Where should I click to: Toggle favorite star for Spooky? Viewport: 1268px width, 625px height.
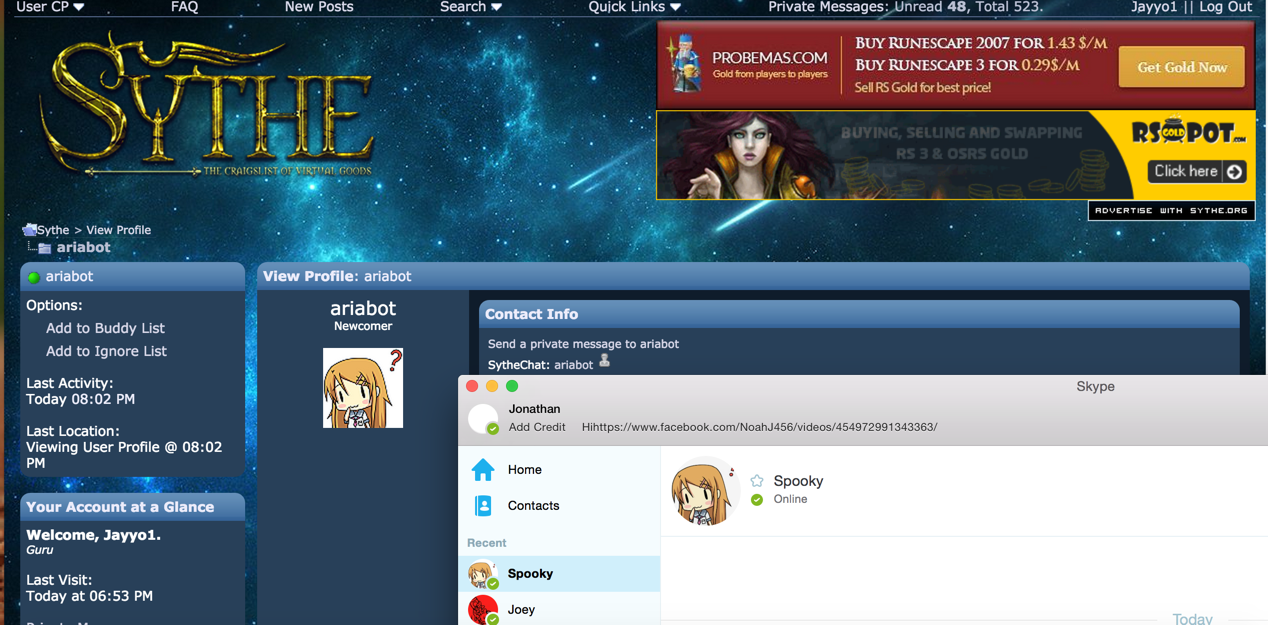[757, 481]
